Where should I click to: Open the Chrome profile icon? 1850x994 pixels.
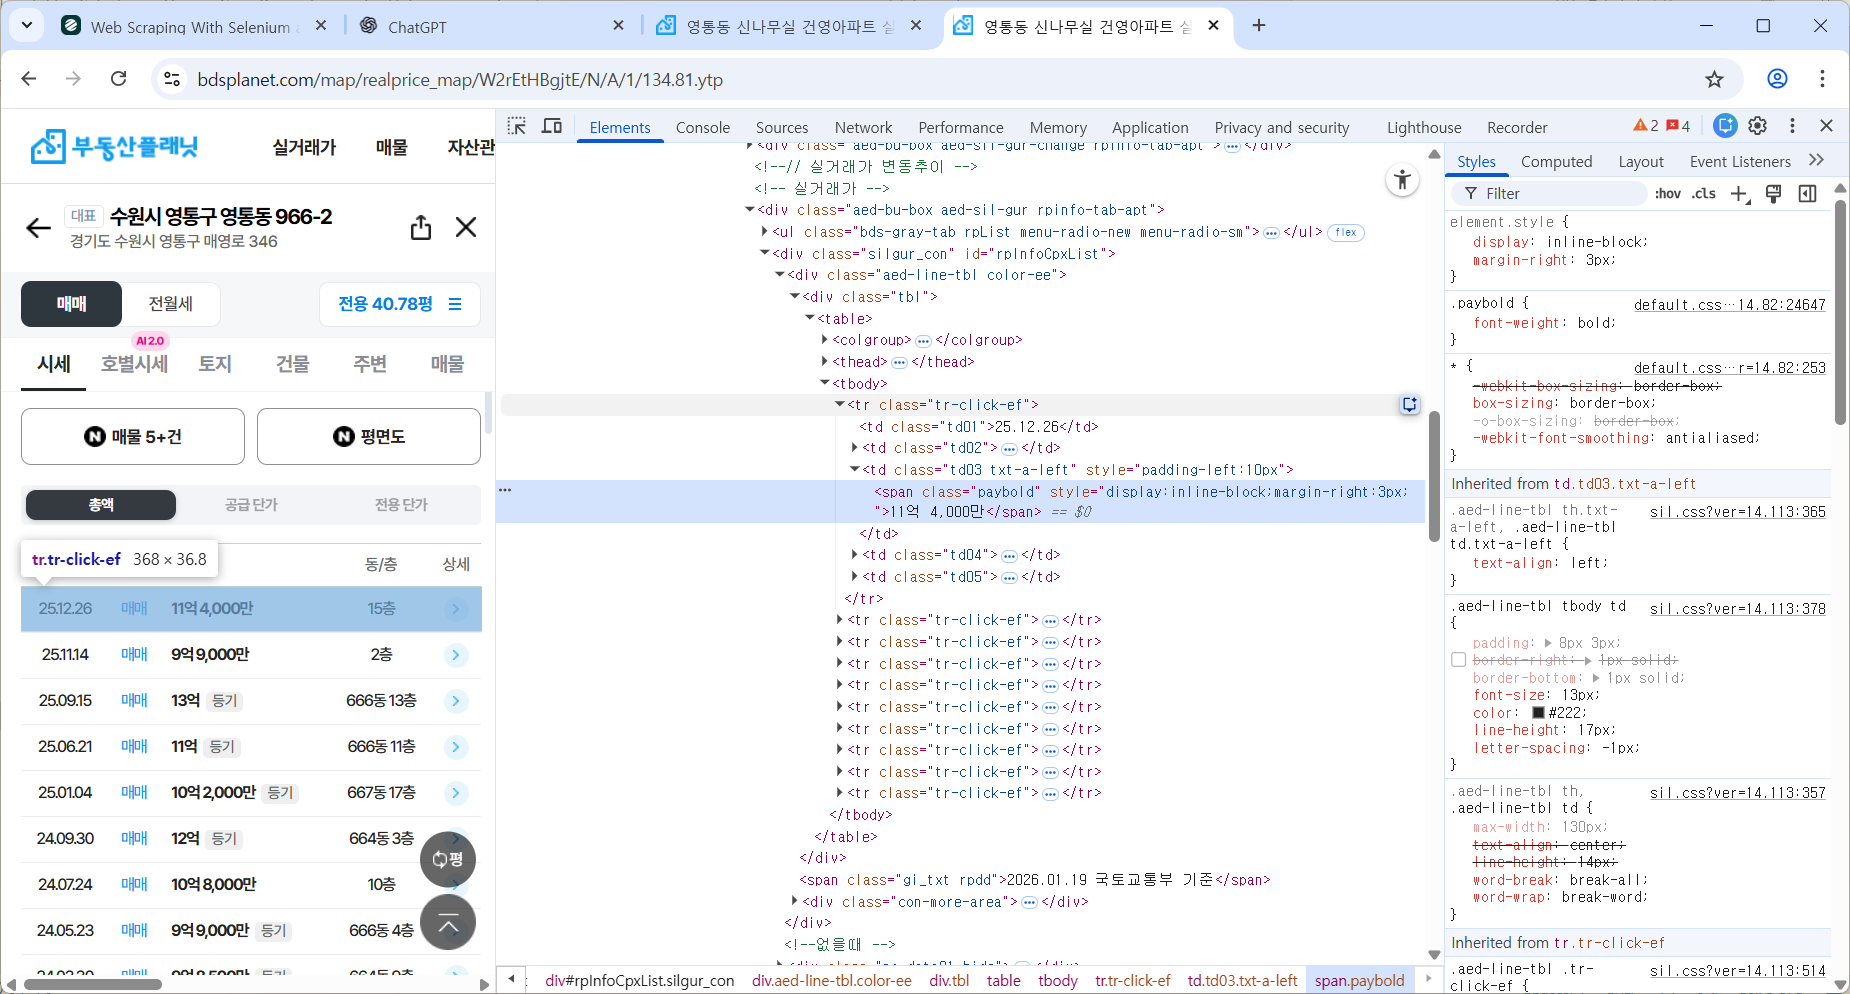[x=1777, y=79]
